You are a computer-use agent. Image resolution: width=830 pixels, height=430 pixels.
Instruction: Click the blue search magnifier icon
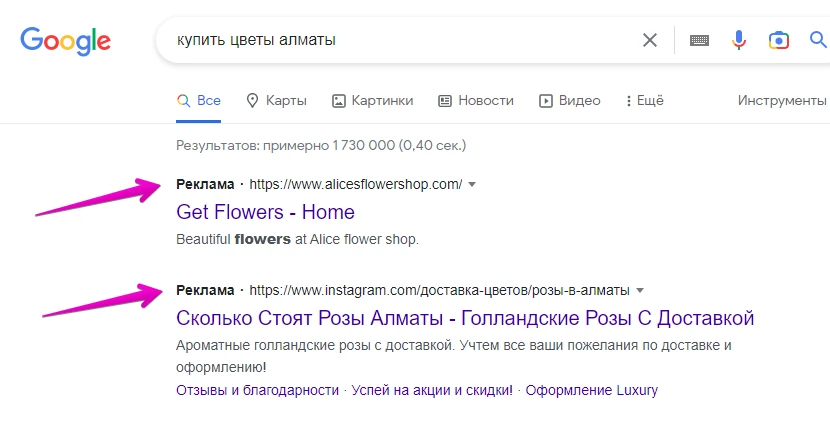point(818,40)
